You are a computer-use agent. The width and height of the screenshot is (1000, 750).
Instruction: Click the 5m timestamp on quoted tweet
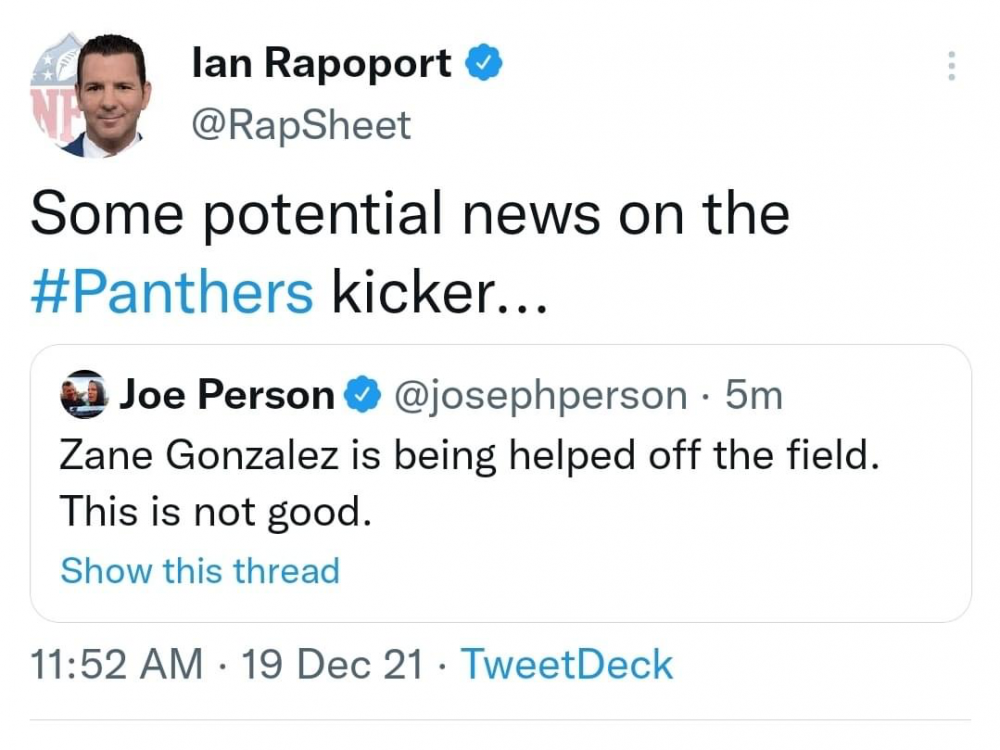(x=753, y=396)
